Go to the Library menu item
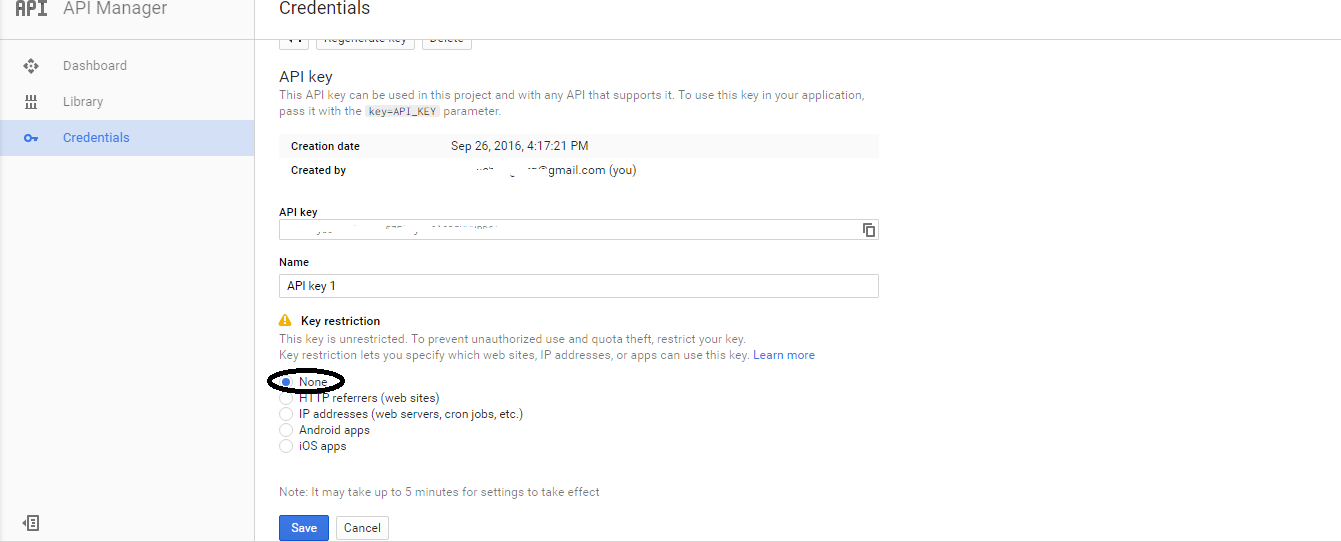The image size is (1341, 542). 83,102
